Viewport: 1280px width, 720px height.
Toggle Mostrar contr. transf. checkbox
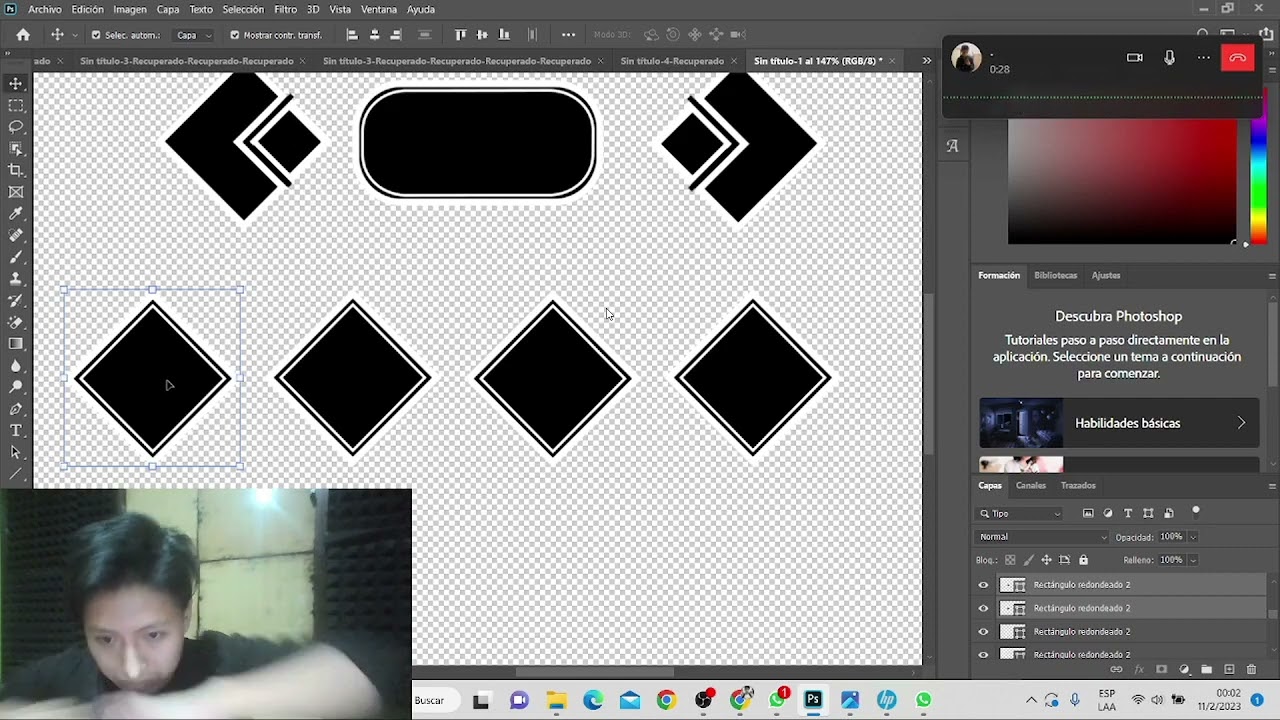pos(235,35)
